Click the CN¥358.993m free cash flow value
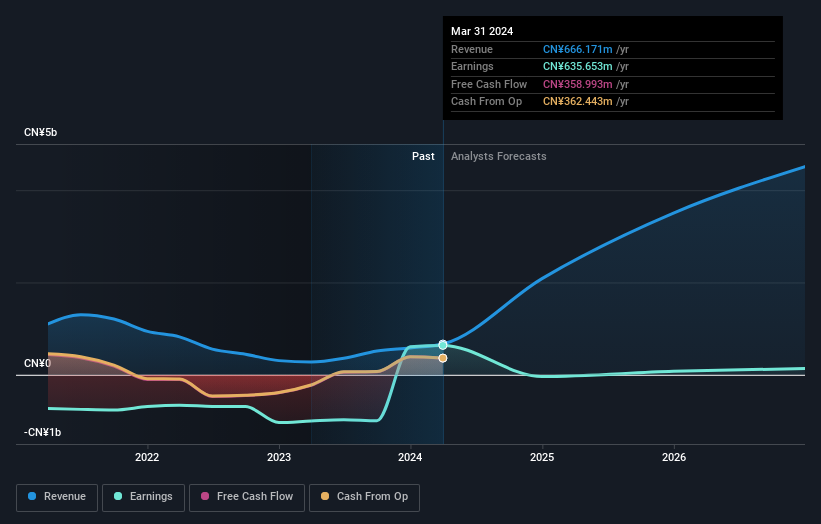This screenshot has width=821, height=524. pos(578,84)
